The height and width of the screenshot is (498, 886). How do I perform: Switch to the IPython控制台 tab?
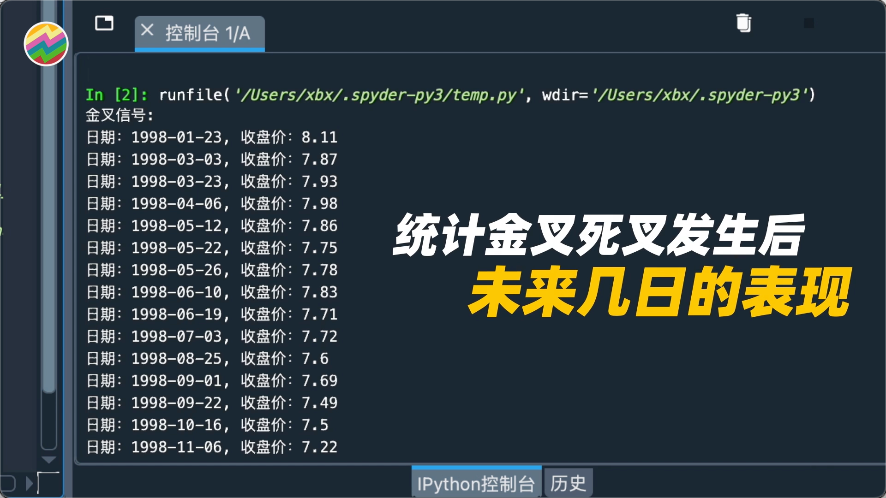(x=476, y=483)
